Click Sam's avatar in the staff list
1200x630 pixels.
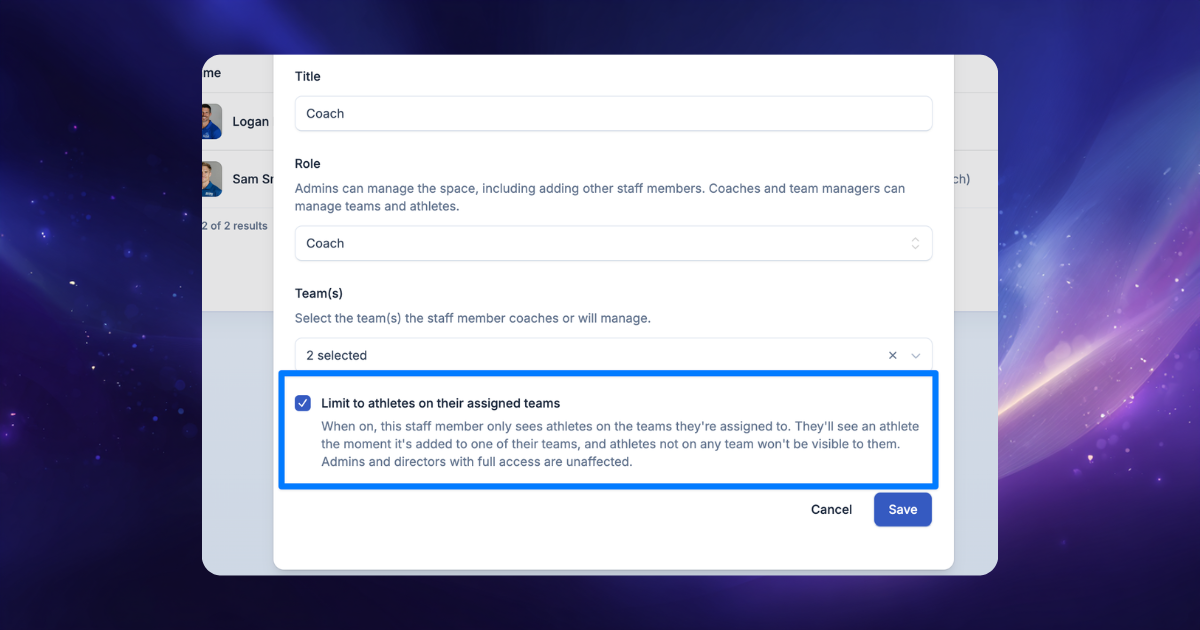211,179
